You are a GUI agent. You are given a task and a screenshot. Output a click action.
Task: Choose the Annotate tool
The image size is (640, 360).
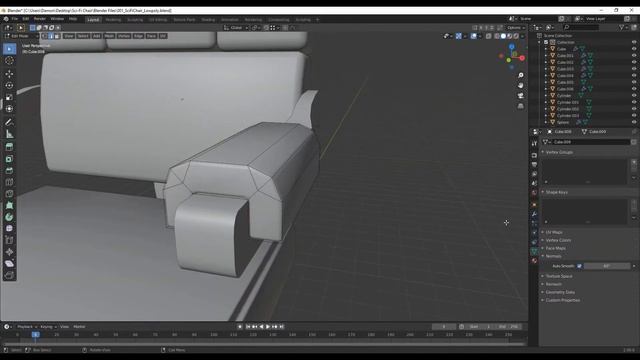tap(9, 122)
